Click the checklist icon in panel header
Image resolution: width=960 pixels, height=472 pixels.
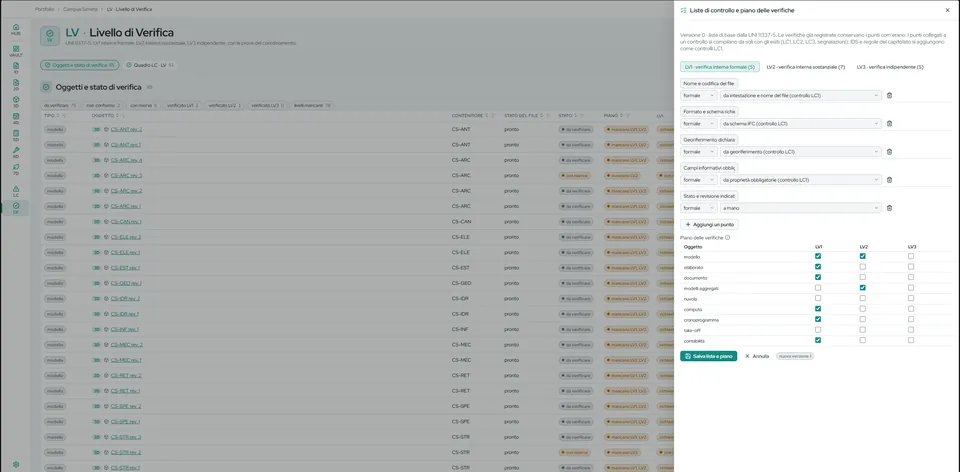coord(684,10)
